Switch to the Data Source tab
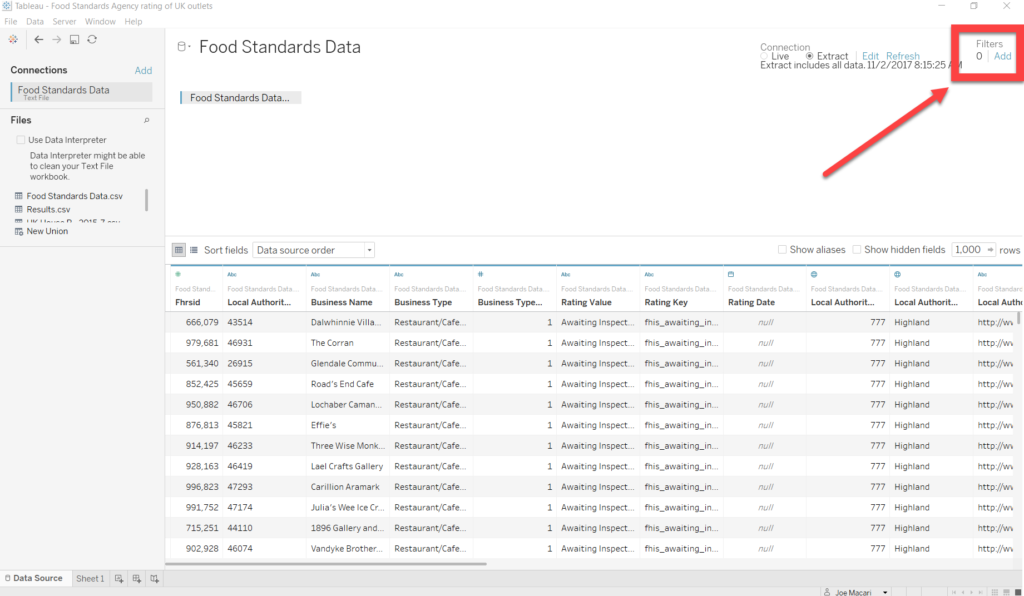Screen dimensions: 1024x596 click(34, 578)
